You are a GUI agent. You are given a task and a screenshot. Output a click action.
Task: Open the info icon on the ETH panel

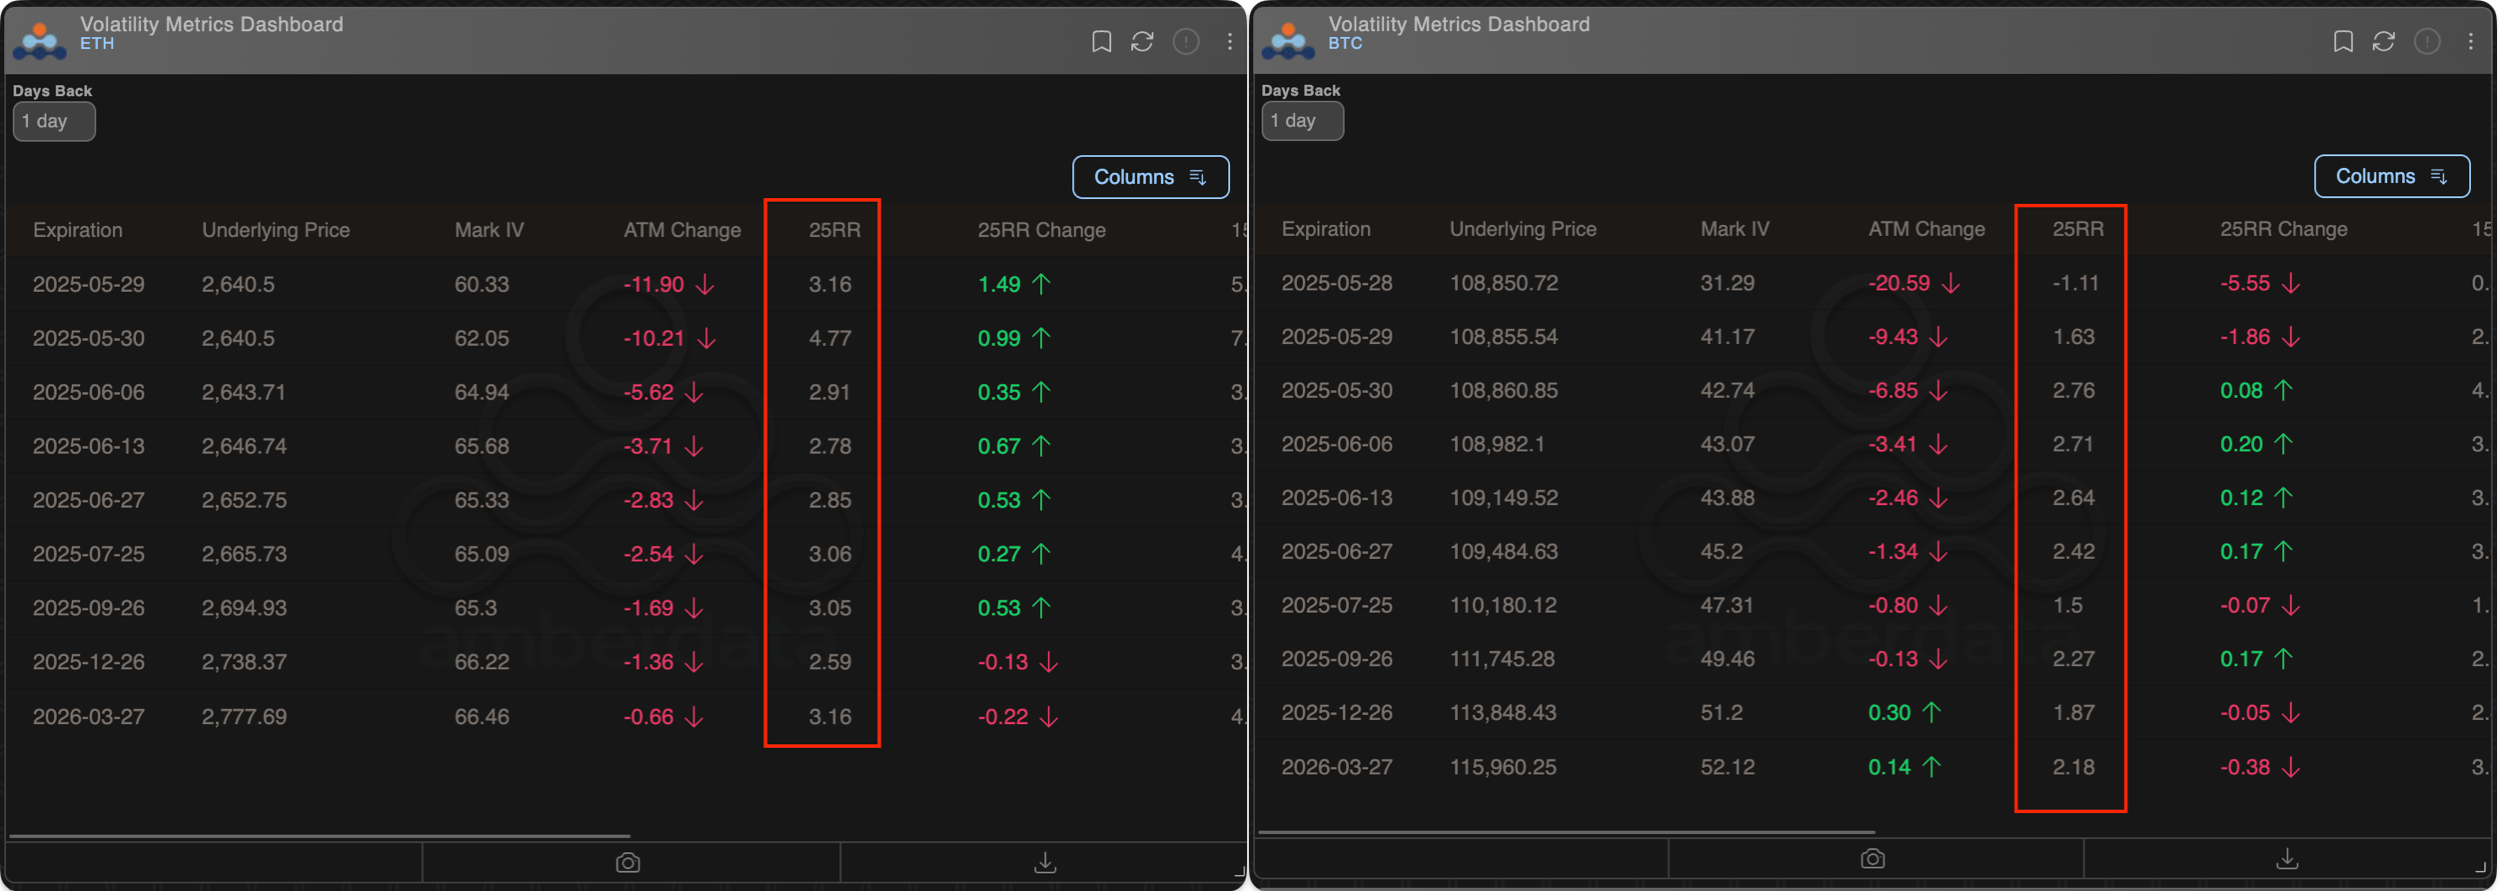pos(1186,41)
